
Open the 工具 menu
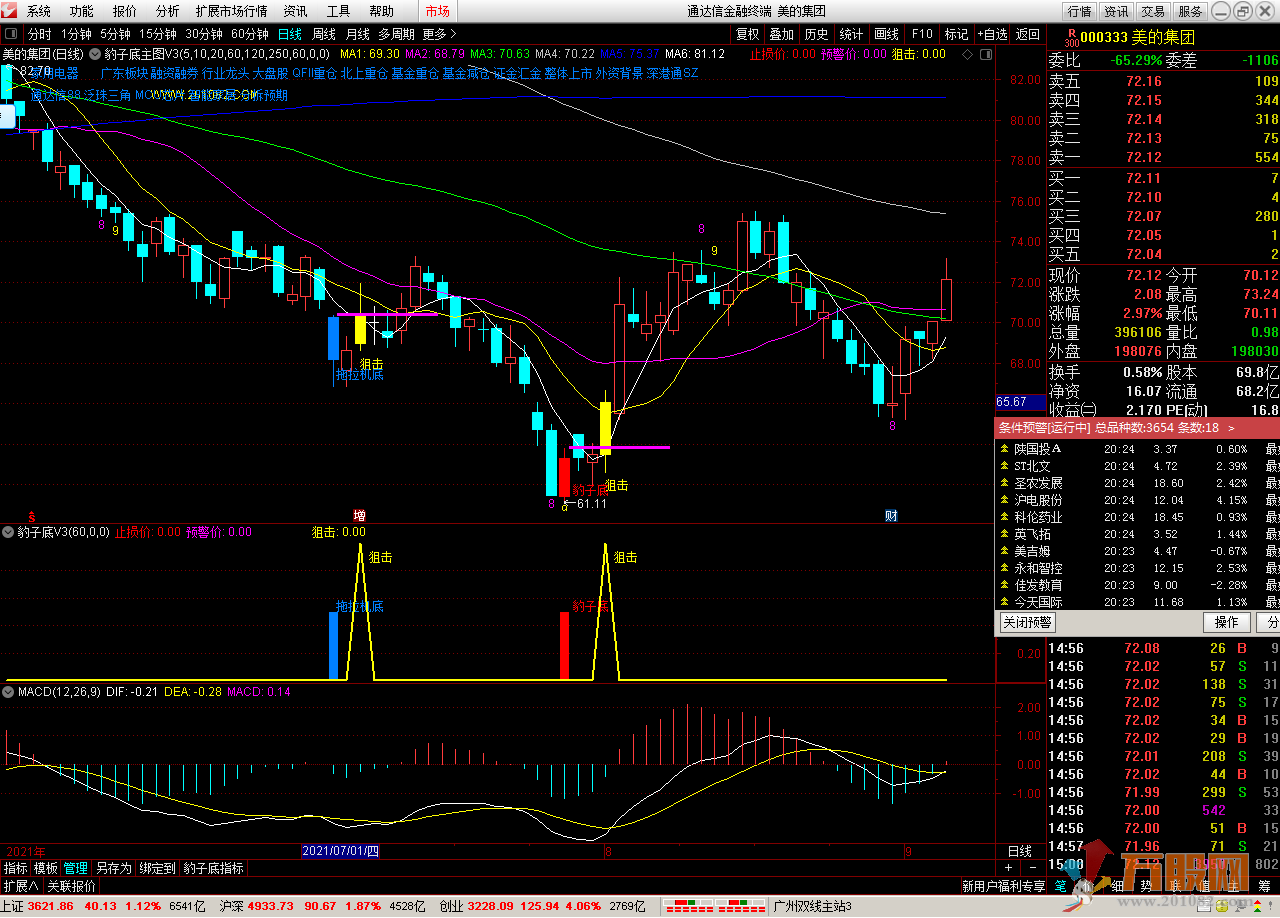coord(338,11)
